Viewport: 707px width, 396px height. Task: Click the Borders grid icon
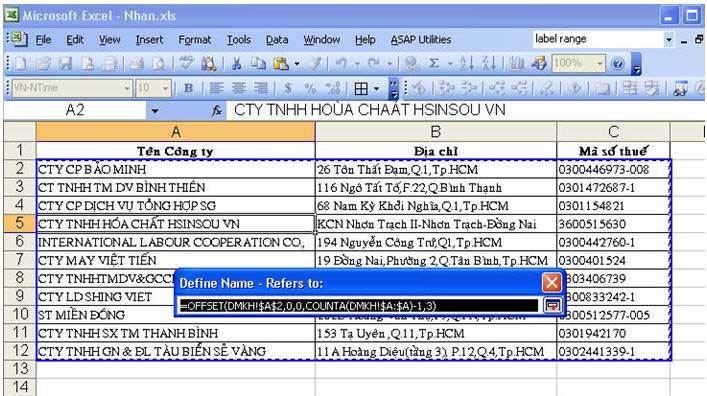361,88
